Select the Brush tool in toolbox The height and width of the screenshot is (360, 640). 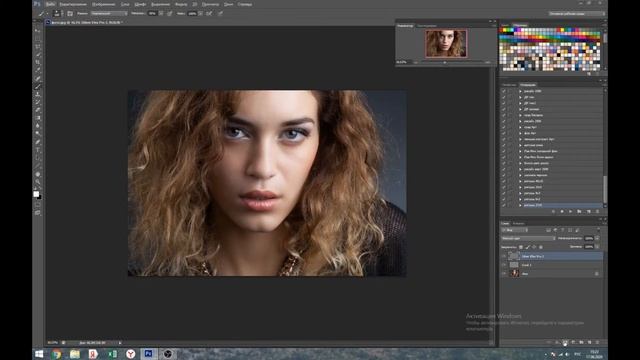[38, 86]
